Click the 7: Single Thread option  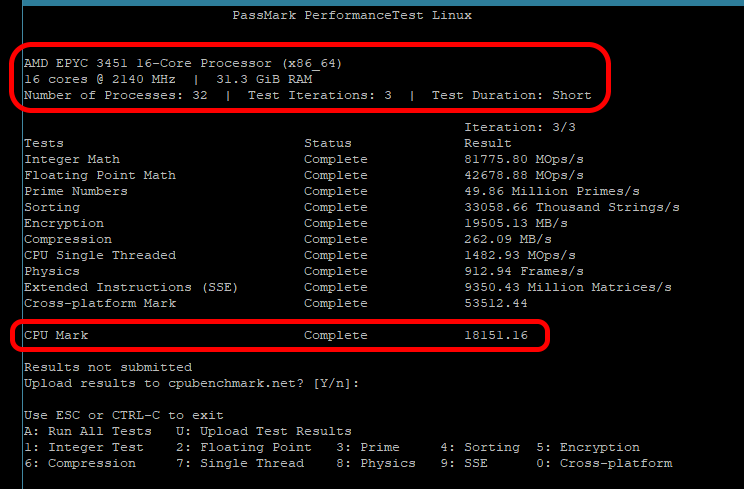(240, 463)
